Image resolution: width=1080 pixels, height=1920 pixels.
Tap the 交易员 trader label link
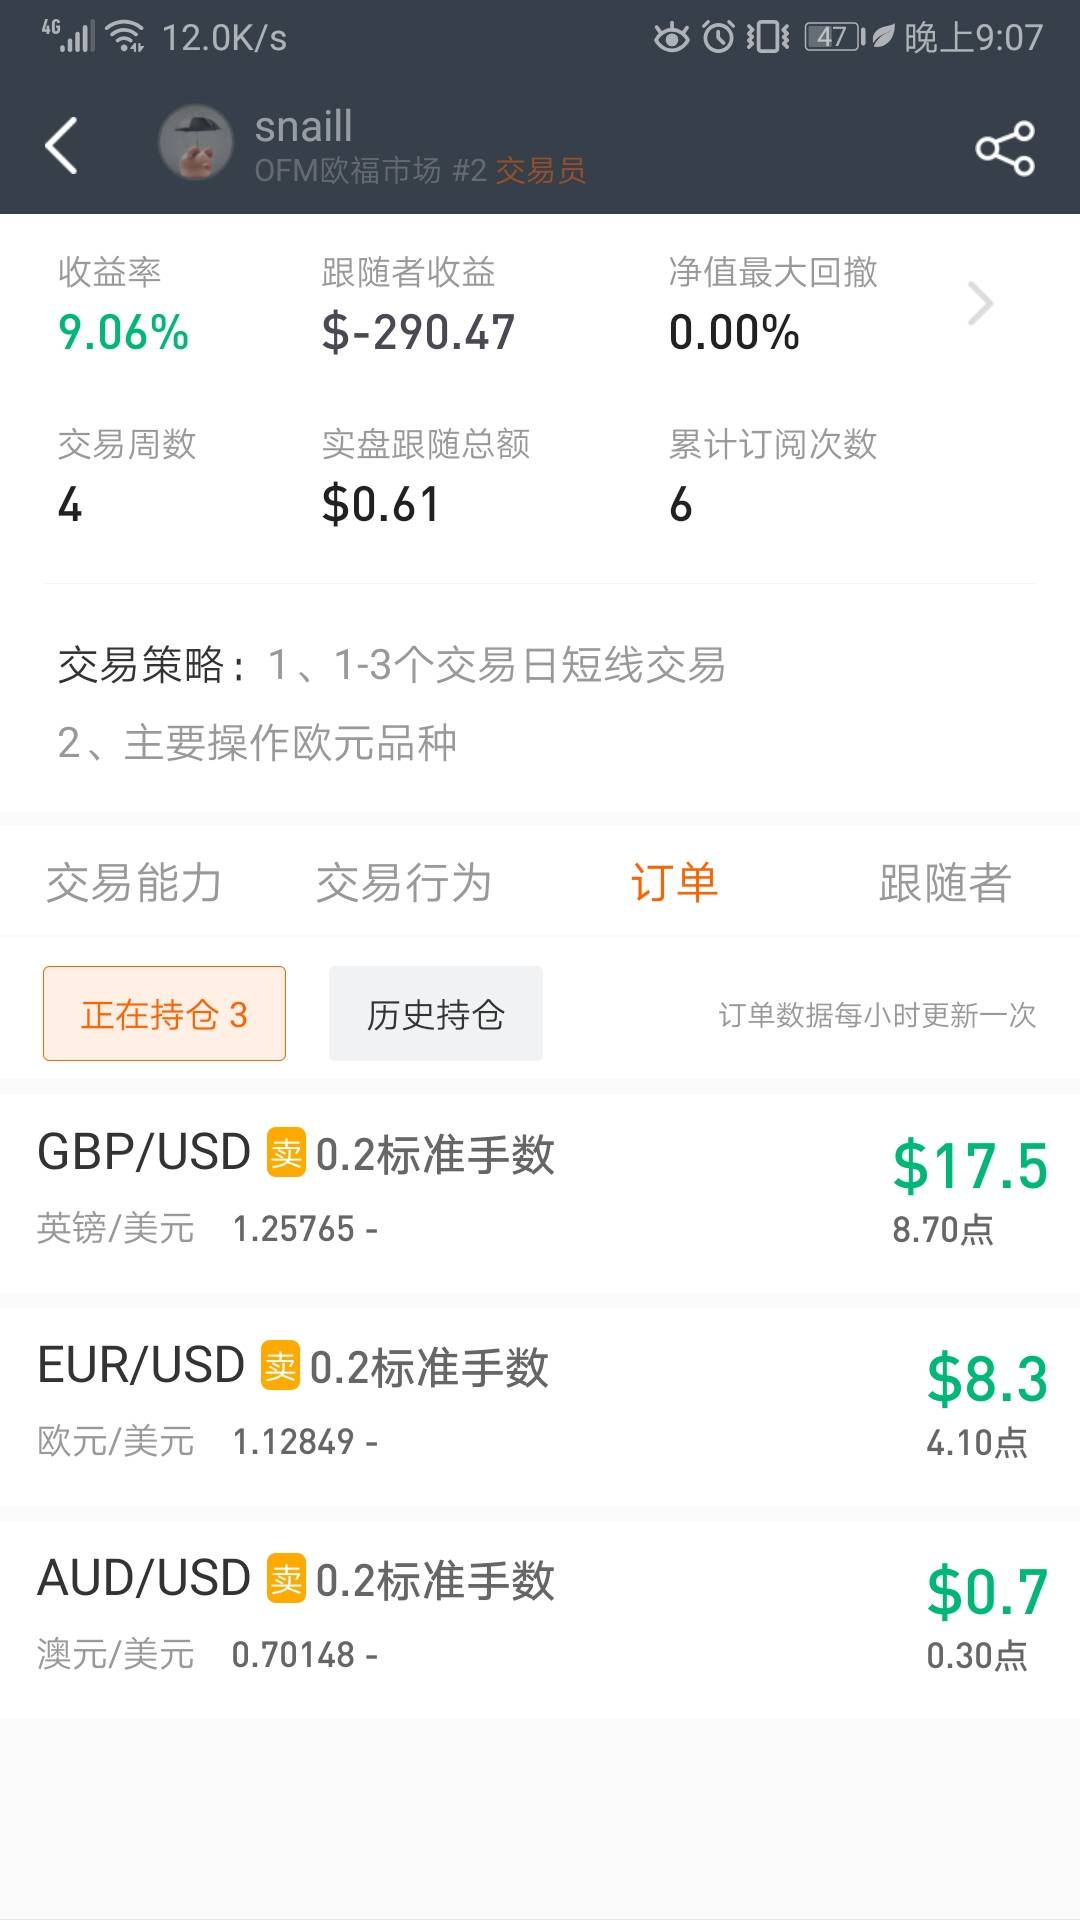[x=540, y=171]
